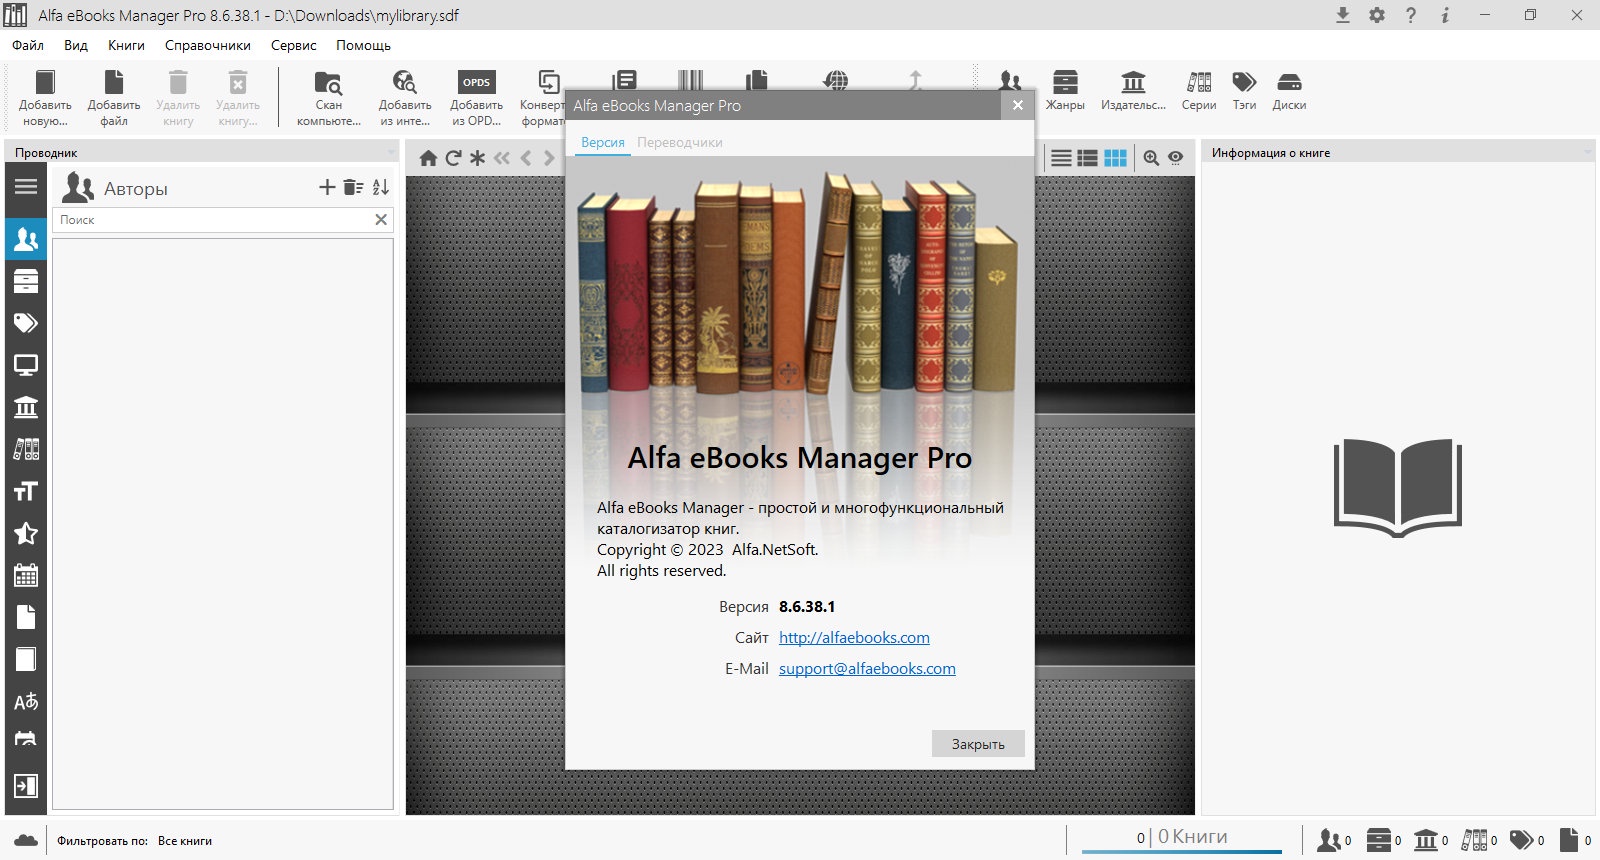Switch to the Переводчики tab
Viewport: 1600px width, 860px height.
coord(680,142)
